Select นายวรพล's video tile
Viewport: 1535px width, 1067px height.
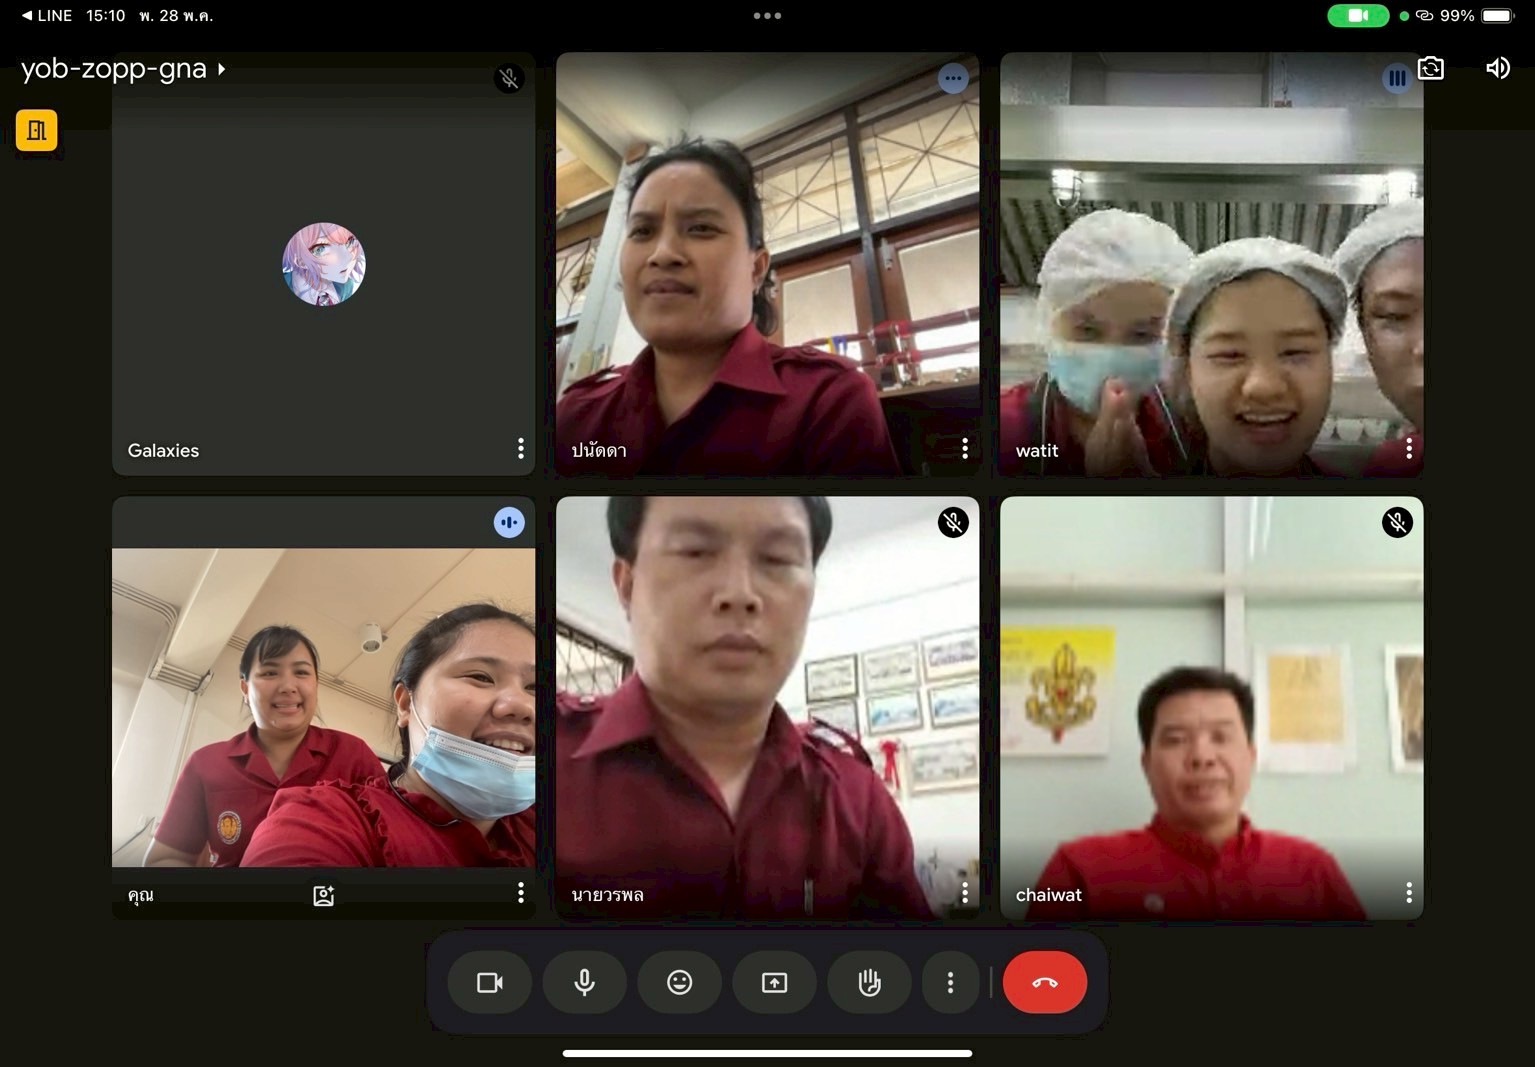tap(768, 708)
